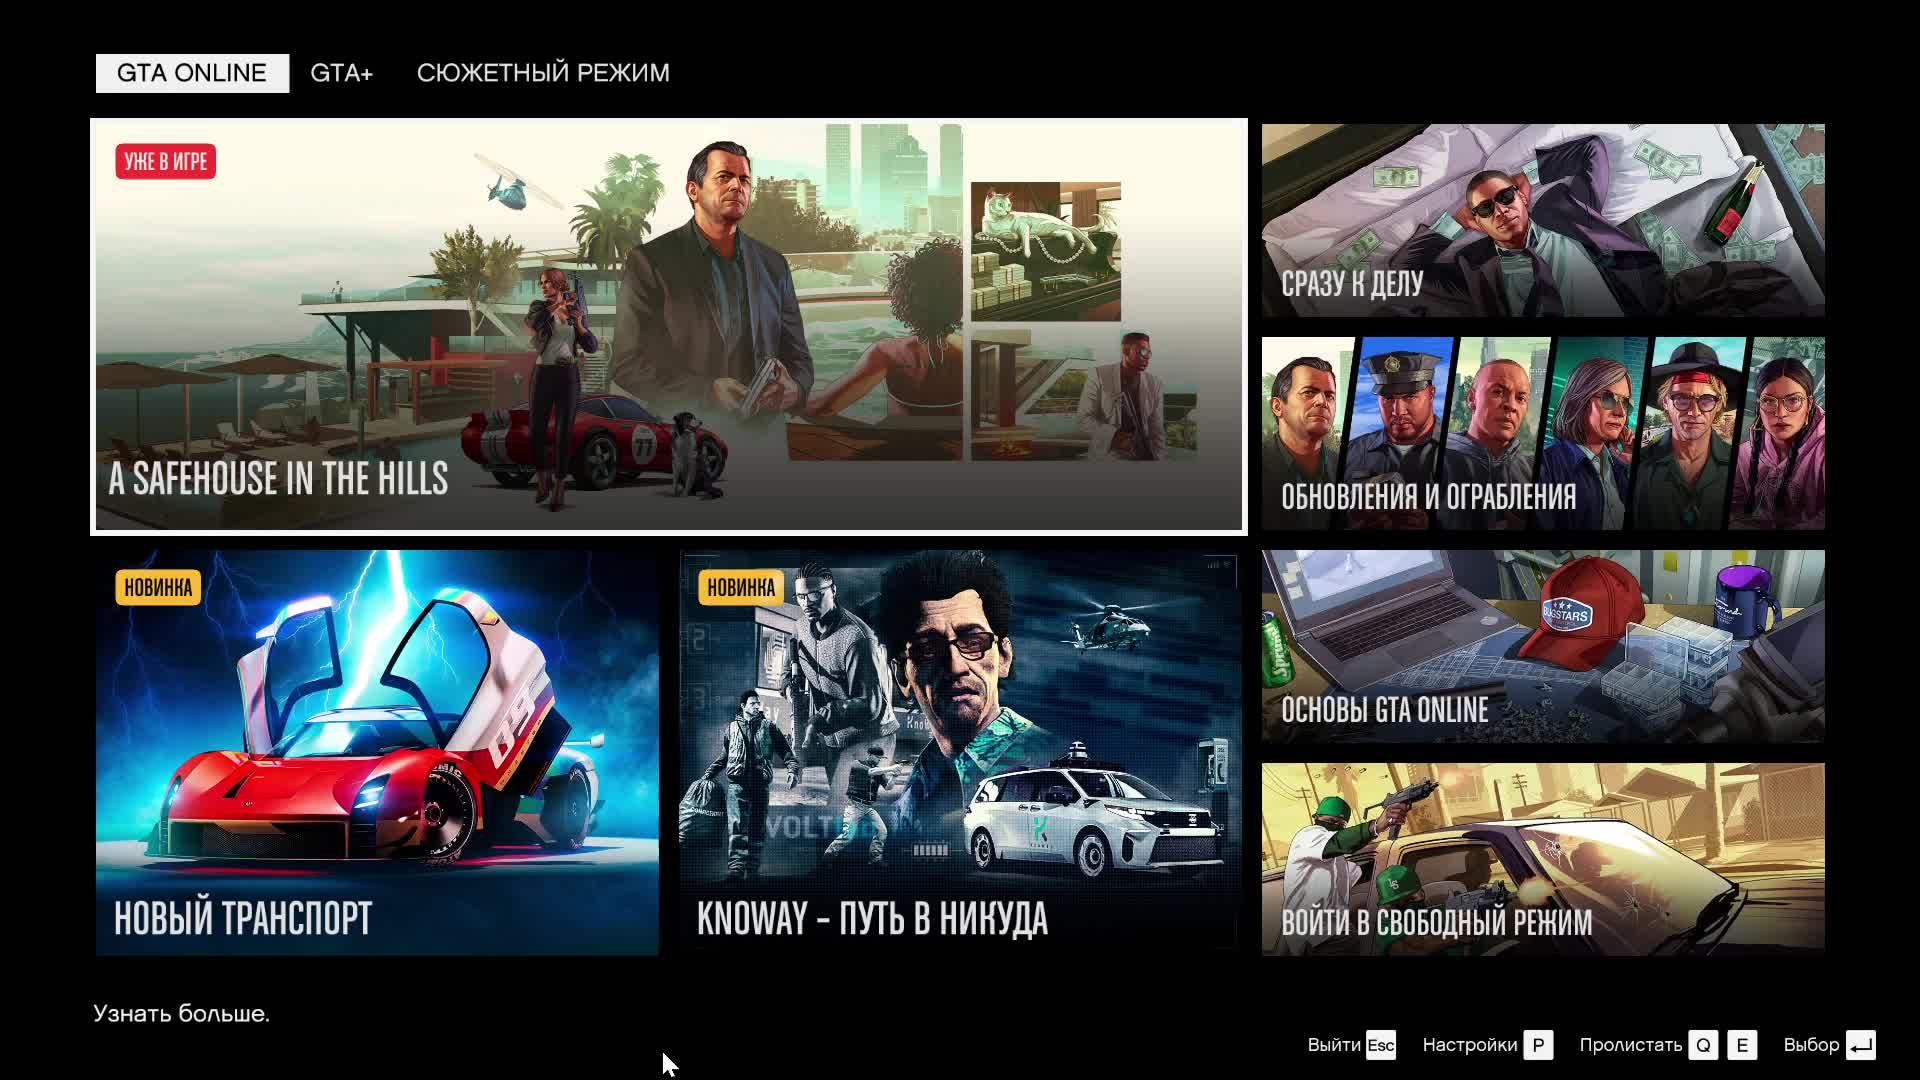Switch to the GTA+ tab
This screenshot has height=1080, width=1920.
point(341,73)
